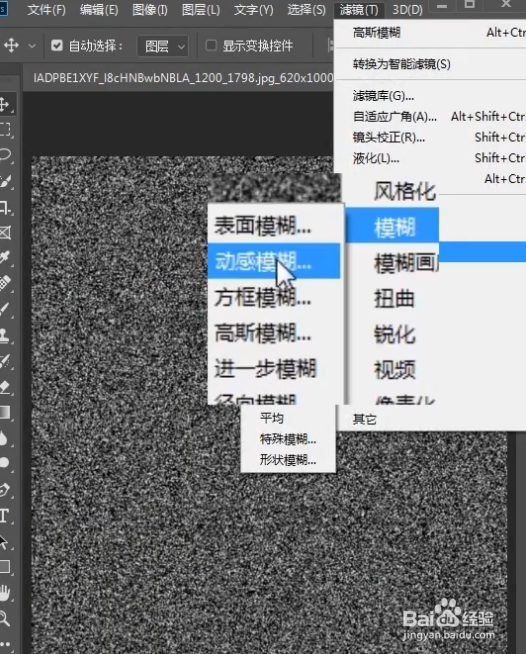This screenshot has width=526, height=654.
Task: Choose 形状模糊...
Action: click(x=288, y=460)
